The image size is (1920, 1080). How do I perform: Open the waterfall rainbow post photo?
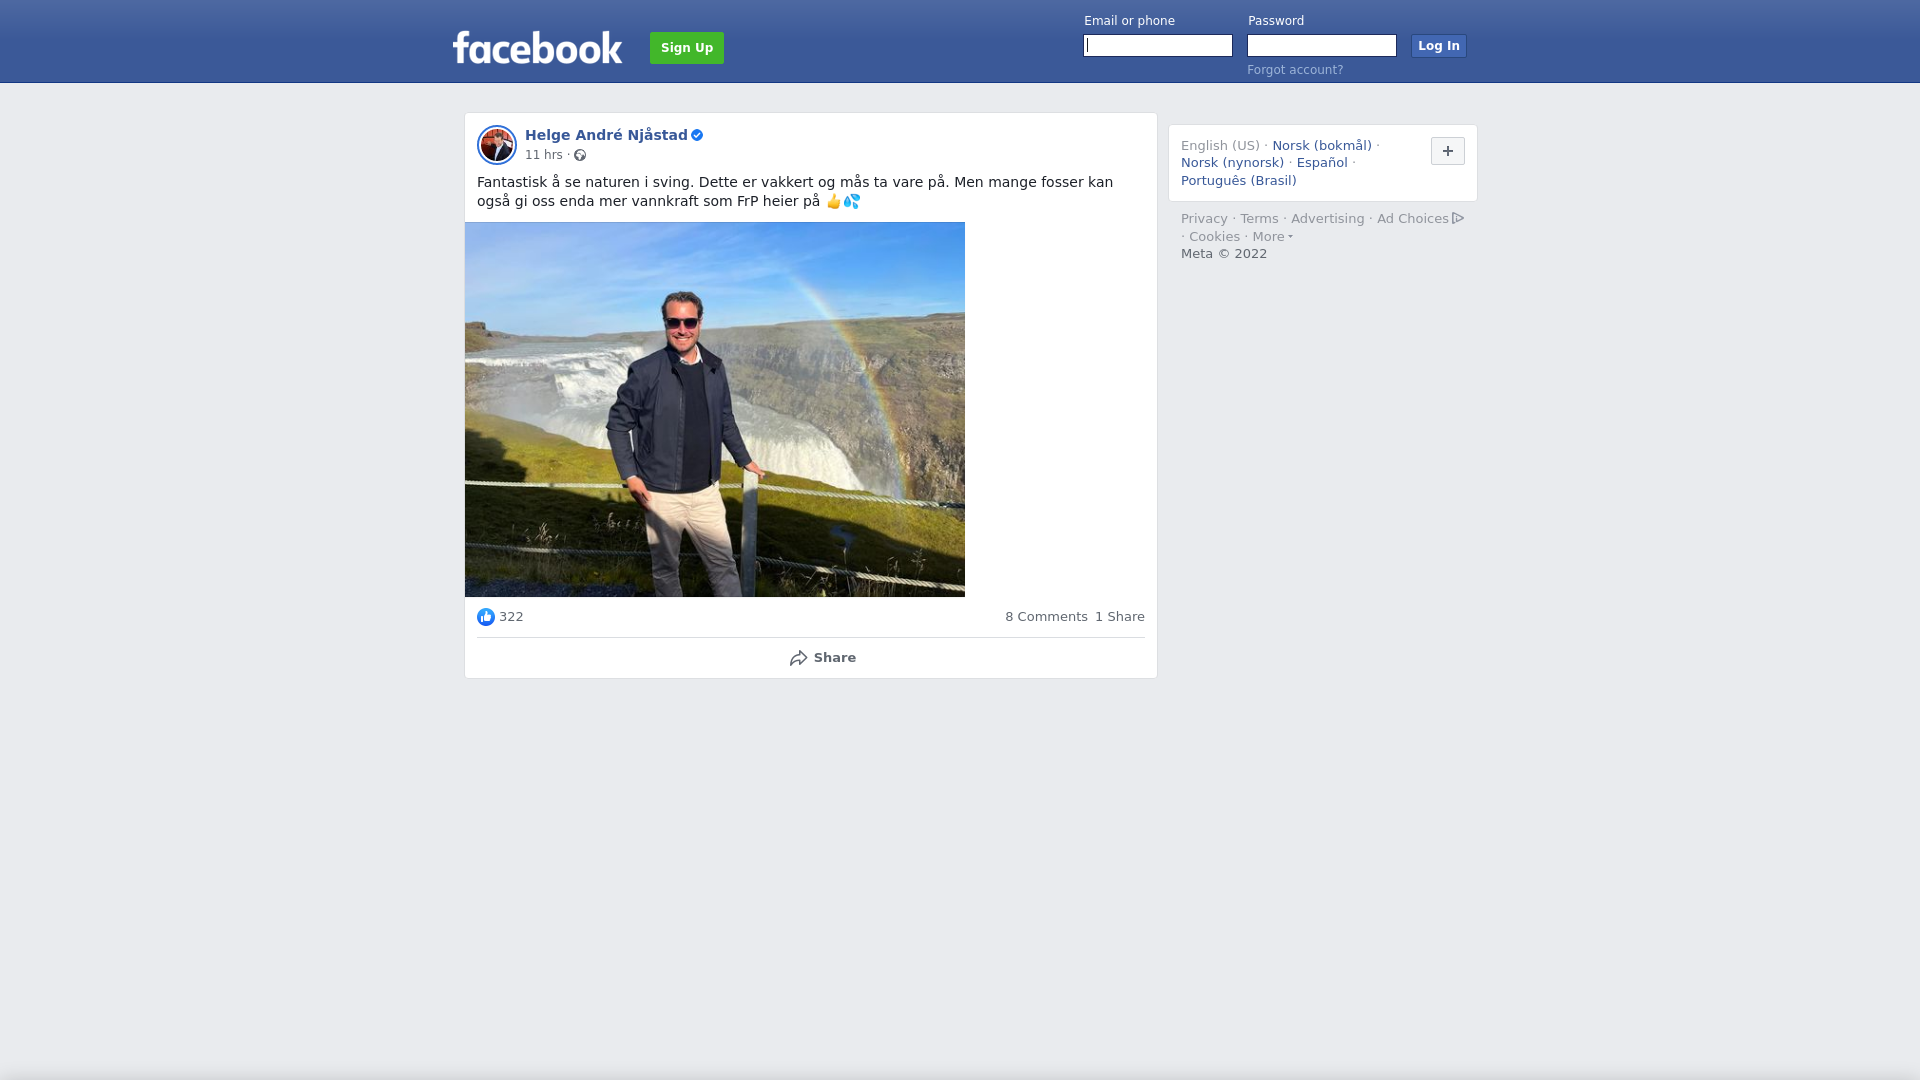click(x=715, y=410)
